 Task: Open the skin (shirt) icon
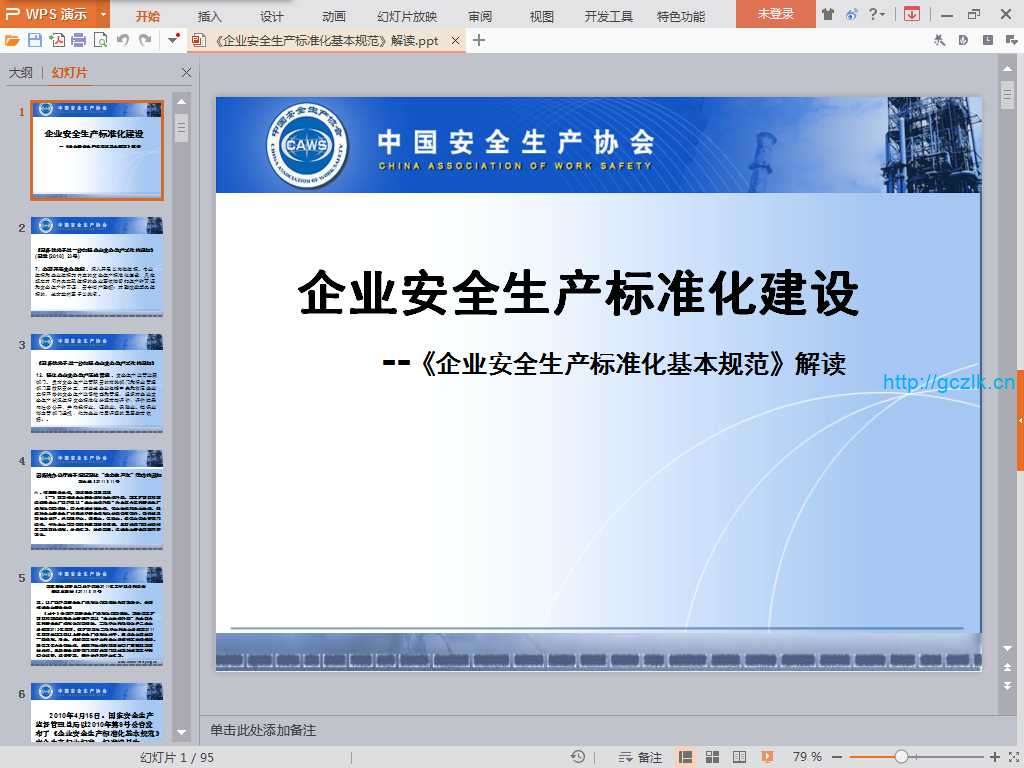[x=828, y=14]
